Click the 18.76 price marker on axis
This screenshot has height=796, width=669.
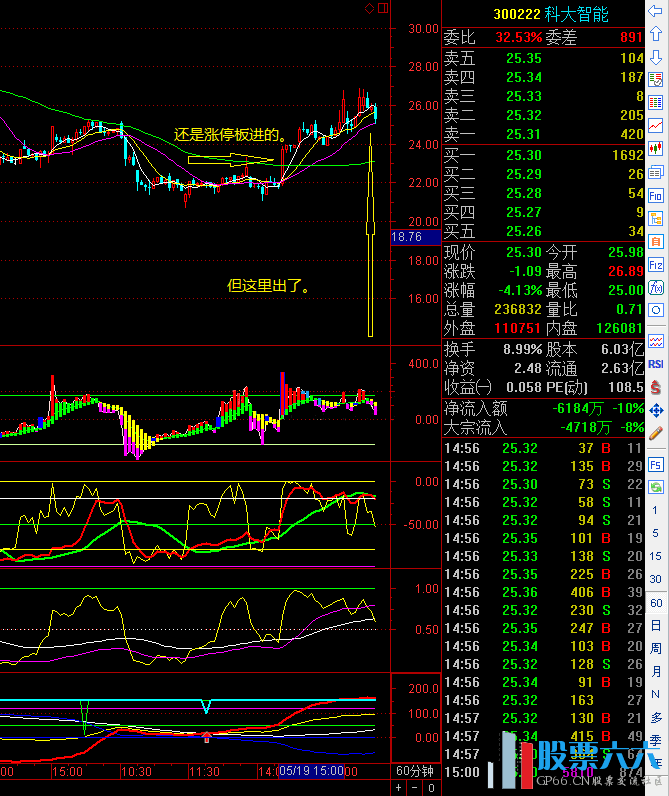pyautogui.click(x=407, y=237)
